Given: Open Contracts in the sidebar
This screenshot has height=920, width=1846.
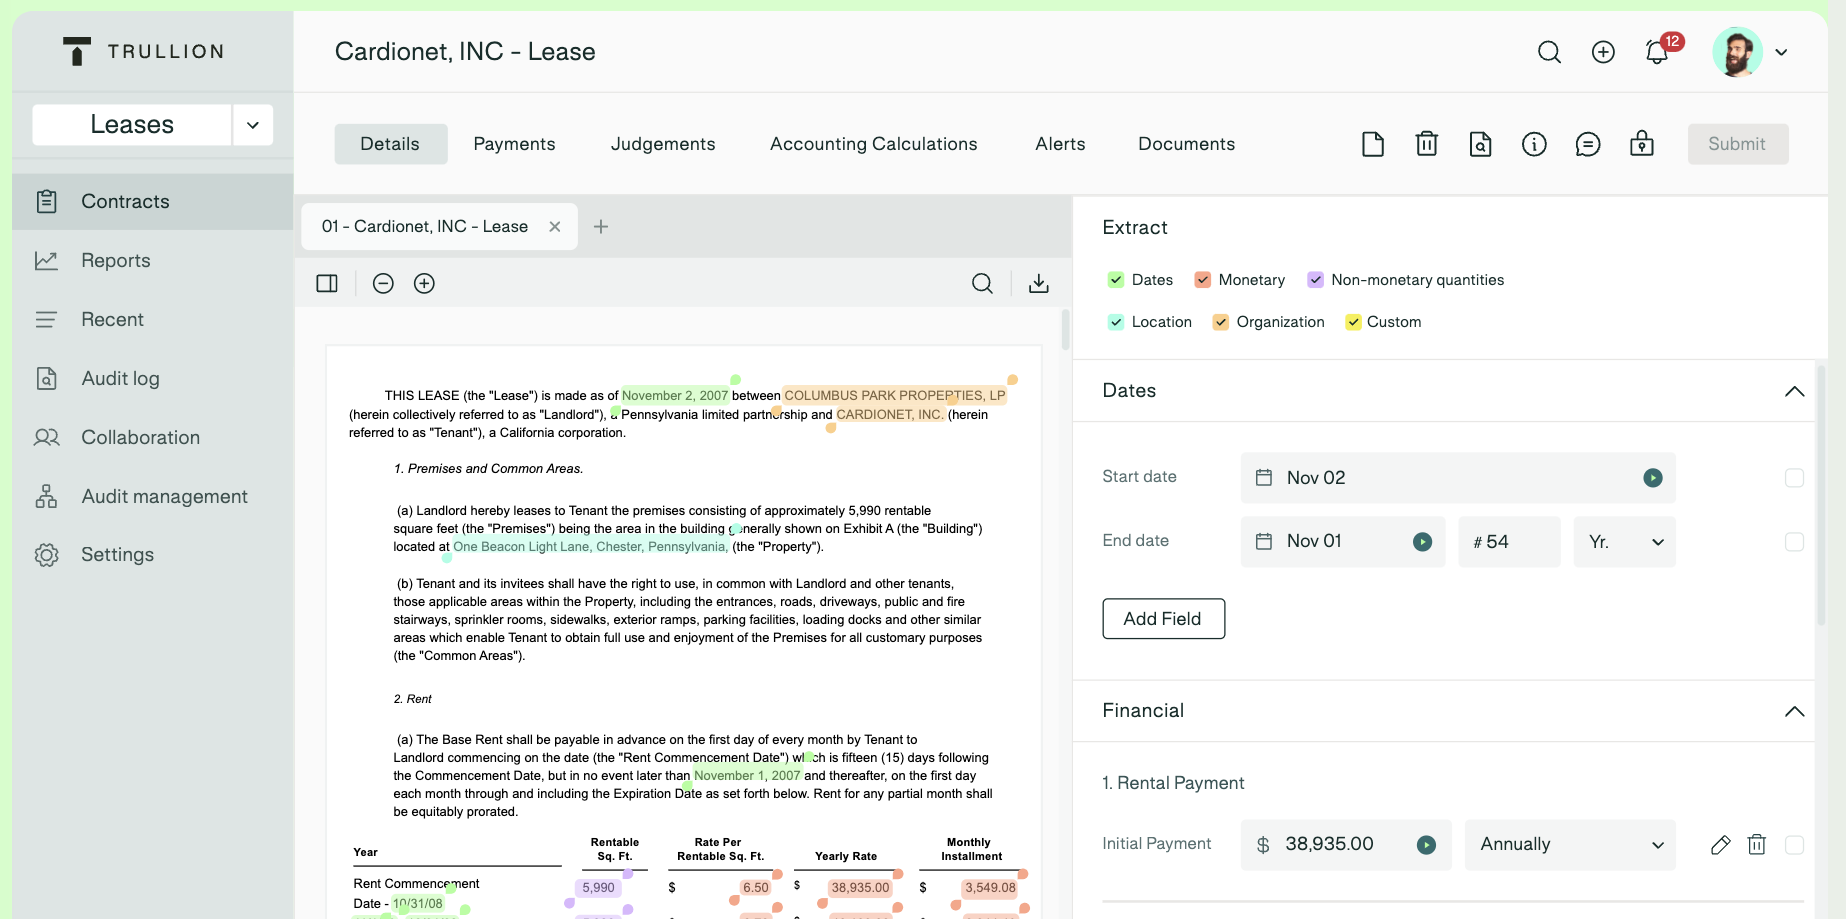Looking at the screenshot, I should (152, 202).
